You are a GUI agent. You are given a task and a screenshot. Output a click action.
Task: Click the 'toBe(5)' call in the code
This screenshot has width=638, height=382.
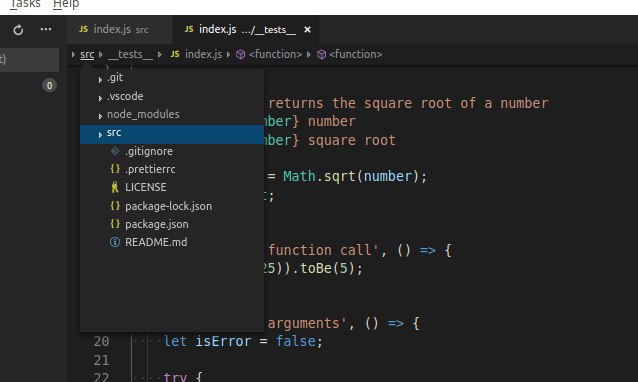327,268
